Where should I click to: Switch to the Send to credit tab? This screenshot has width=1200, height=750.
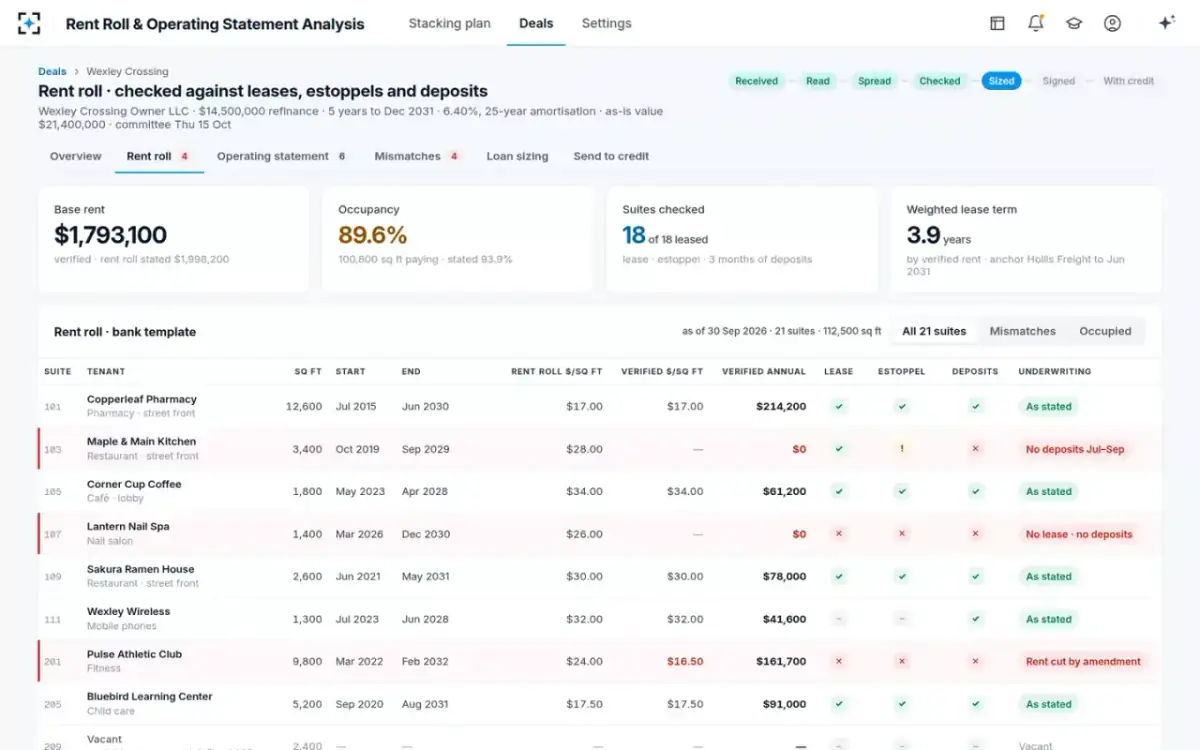tap(611, 156)
